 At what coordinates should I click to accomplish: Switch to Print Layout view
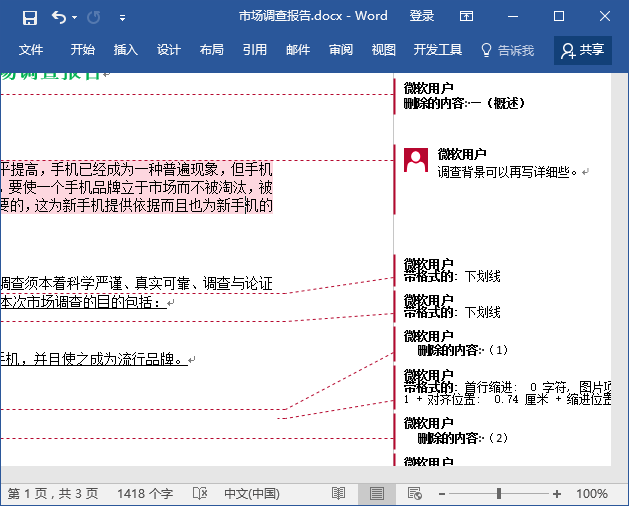377,493
